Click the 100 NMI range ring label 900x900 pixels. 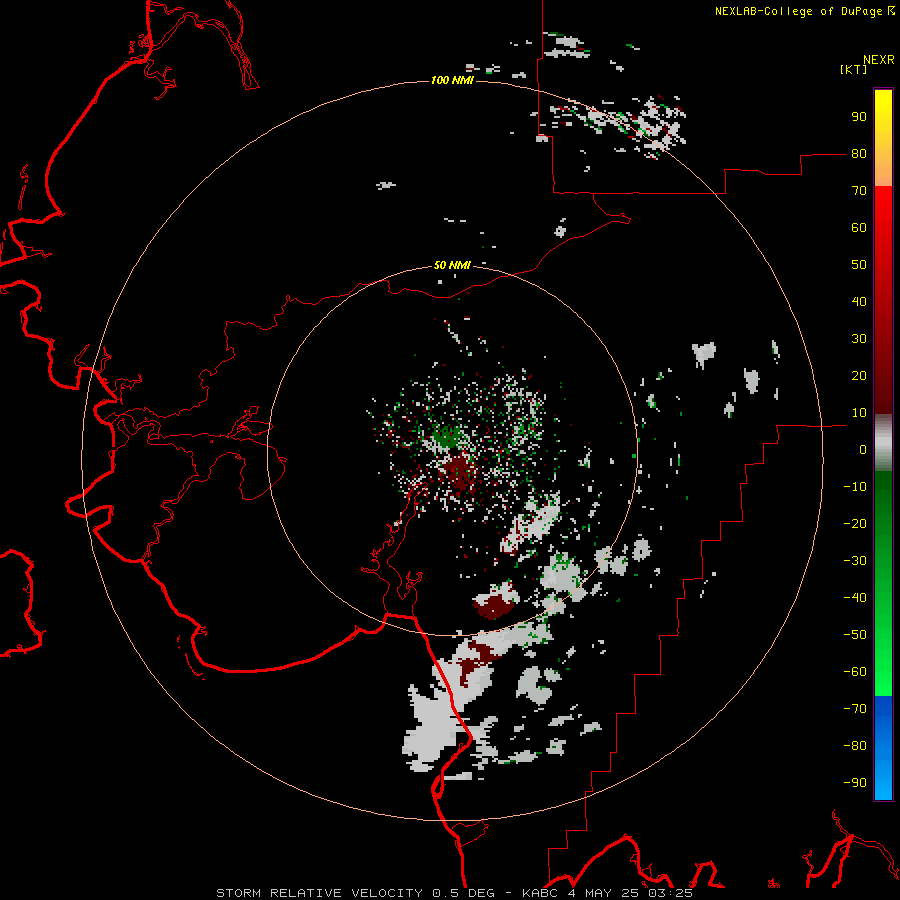[452, 80]
